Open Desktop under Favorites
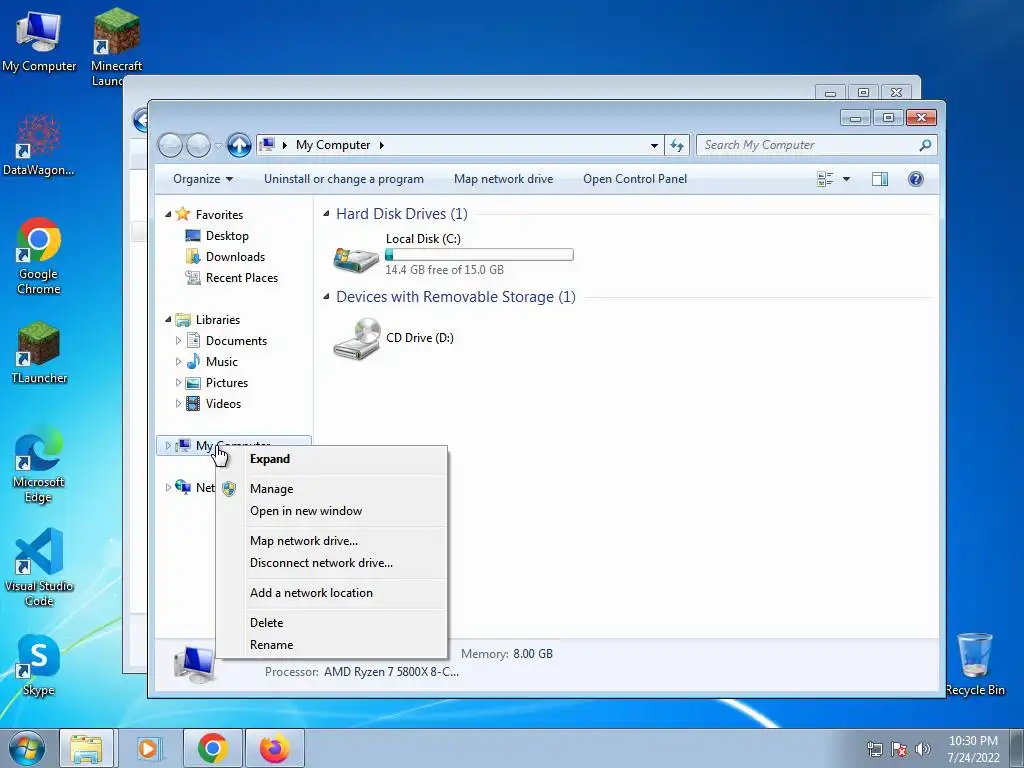The height and width of the screenshot is (768, 1024). [217, 236]
